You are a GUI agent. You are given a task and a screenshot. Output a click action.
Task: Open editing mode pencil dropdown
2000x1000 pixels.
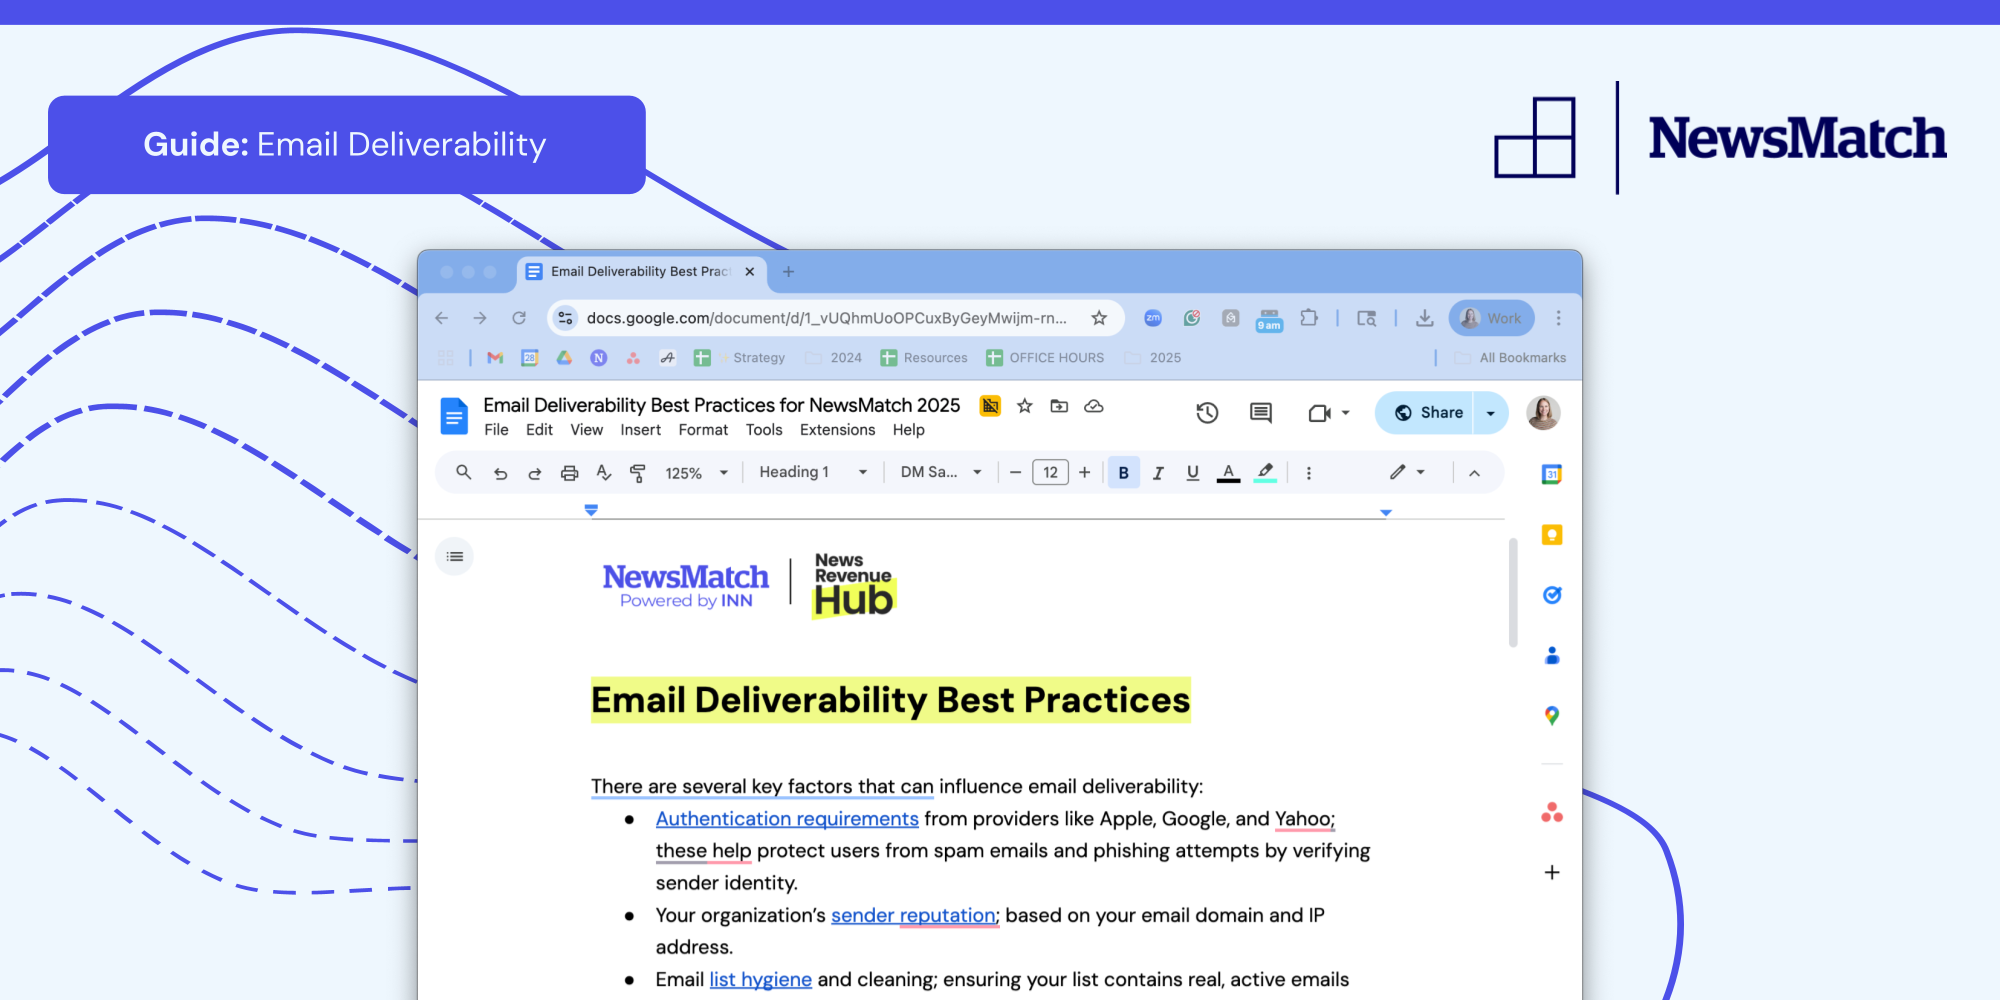(x=1407, y=472)
